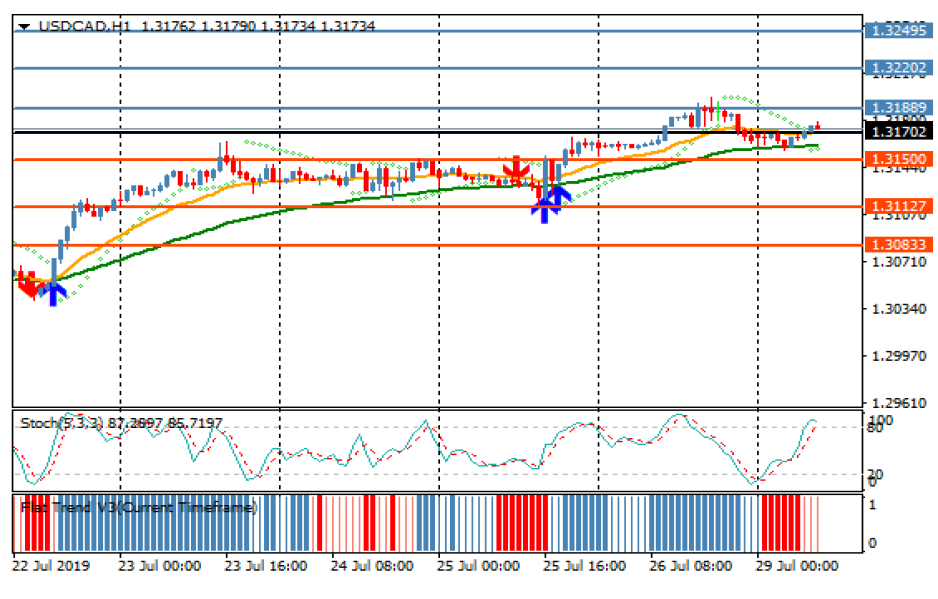
Task: Click the red down arrow on 25 Jul
Action: tap(516, 170)
